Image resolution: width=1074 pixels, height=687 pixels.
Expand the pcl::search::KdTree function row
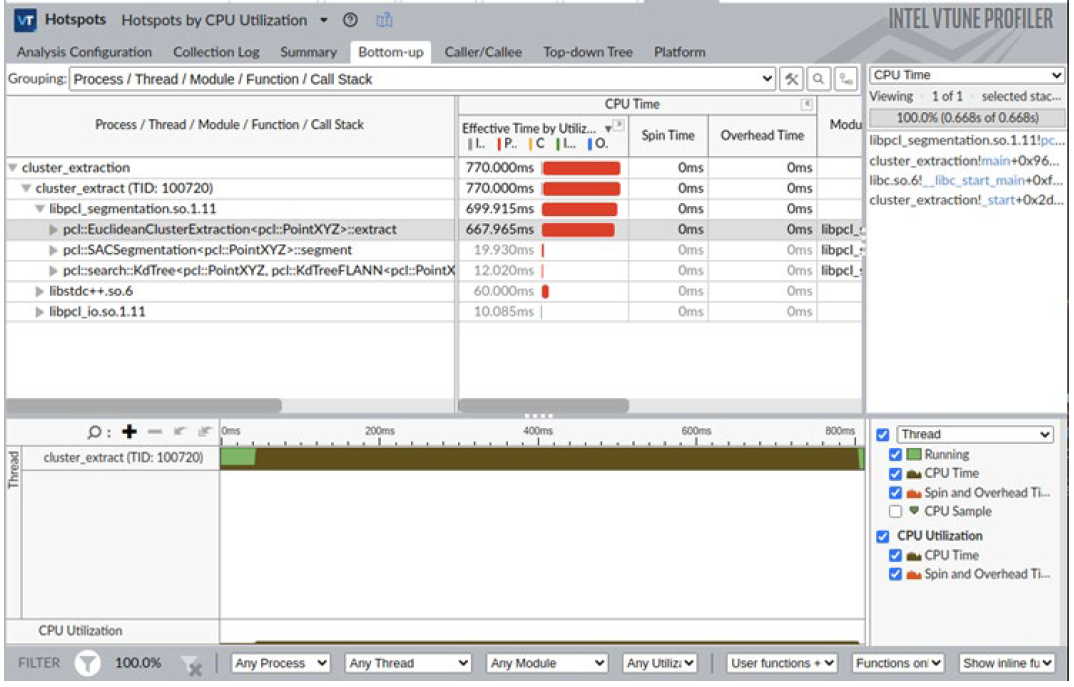pyautogui.click(x=53, y=271)
